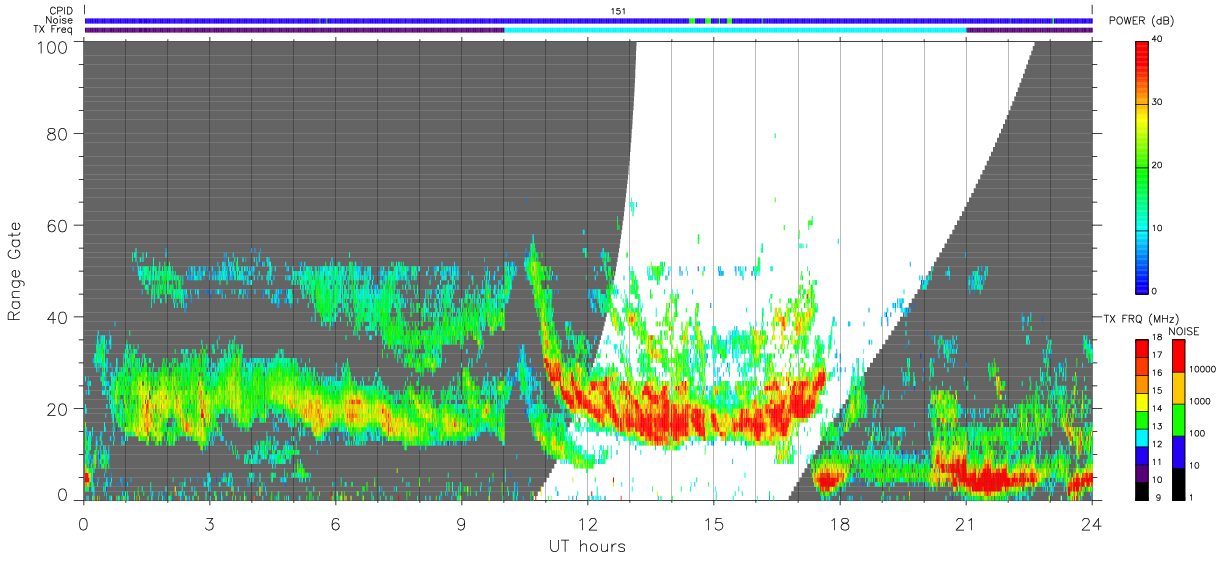Click the blue Noise status bar
The image size is (1228, 567).
(x=589, y=21)
